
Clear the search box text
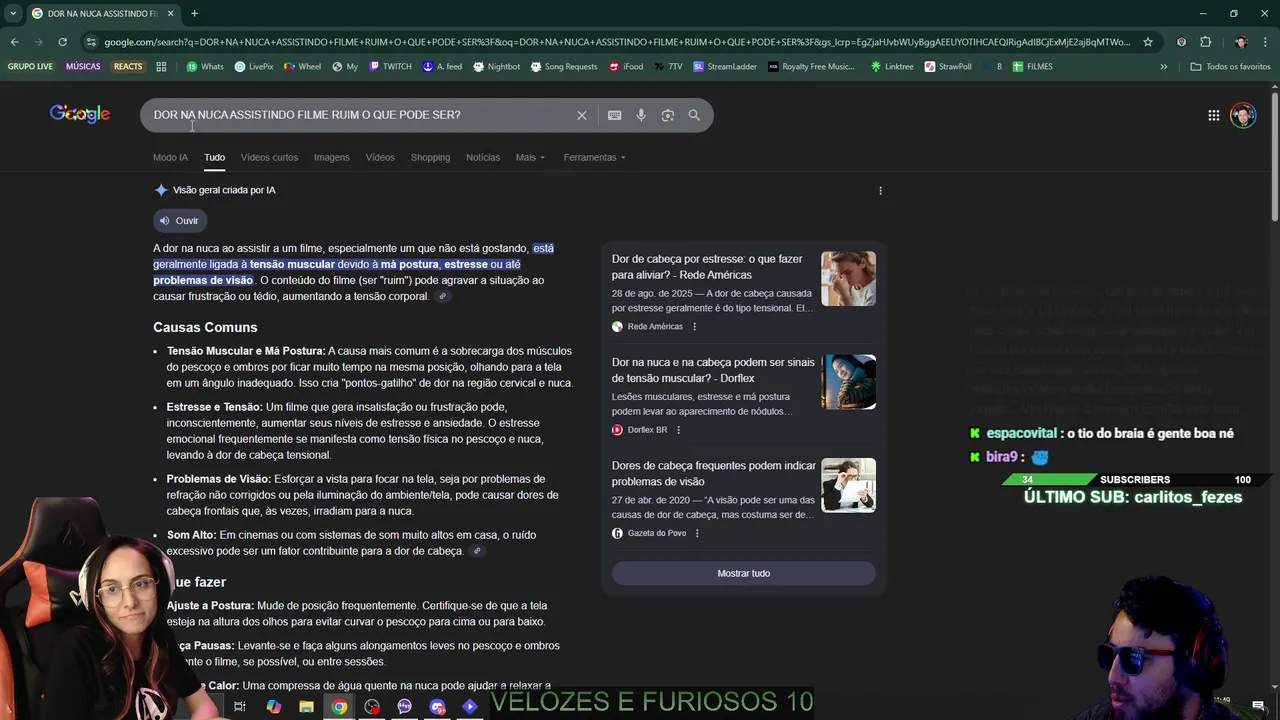[582, 115]
